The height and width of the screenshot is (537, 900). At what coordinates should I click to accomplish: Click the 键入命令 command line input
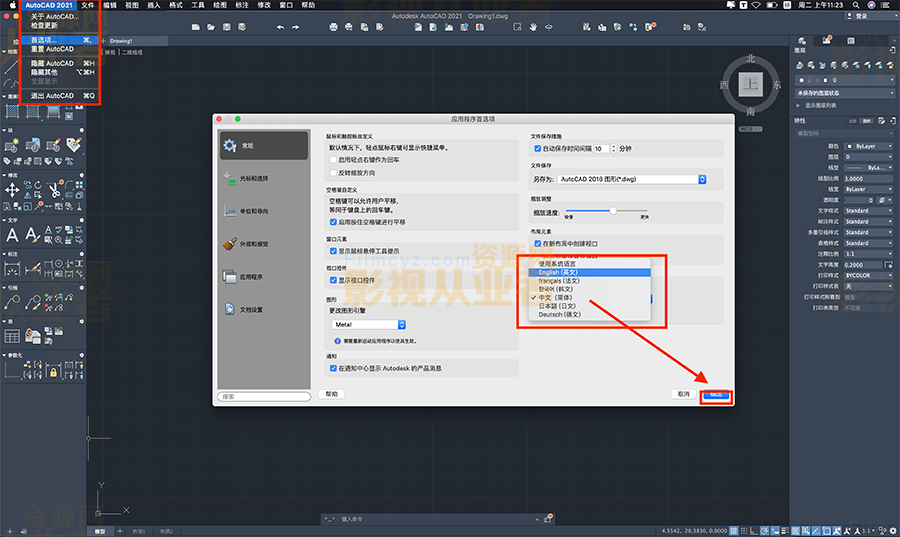(x=436, y=519)
